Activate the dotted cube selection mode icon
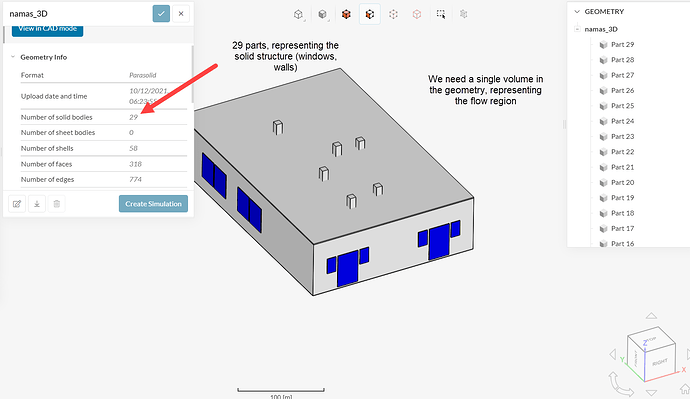 393,15
